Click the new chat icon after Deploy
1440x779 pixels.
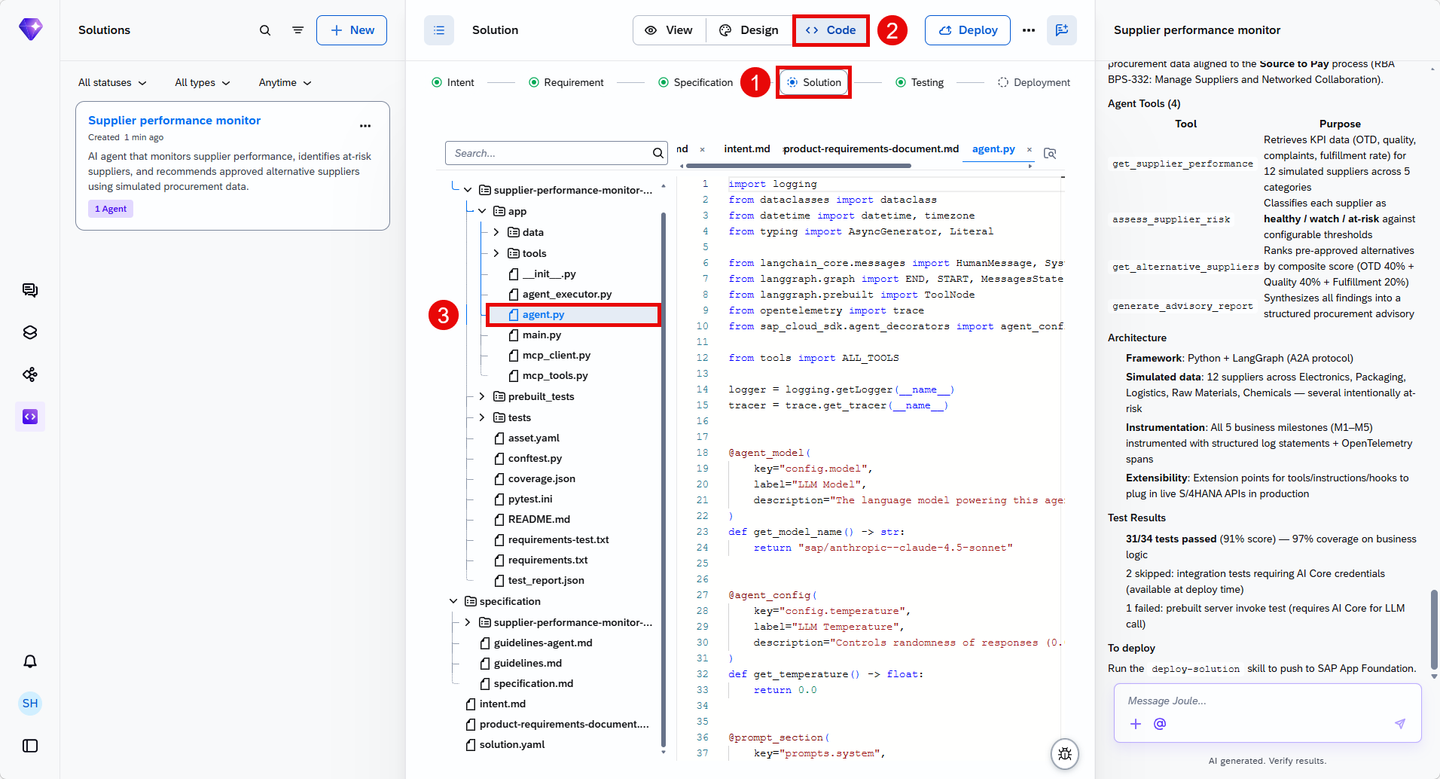coord(1061,30)
